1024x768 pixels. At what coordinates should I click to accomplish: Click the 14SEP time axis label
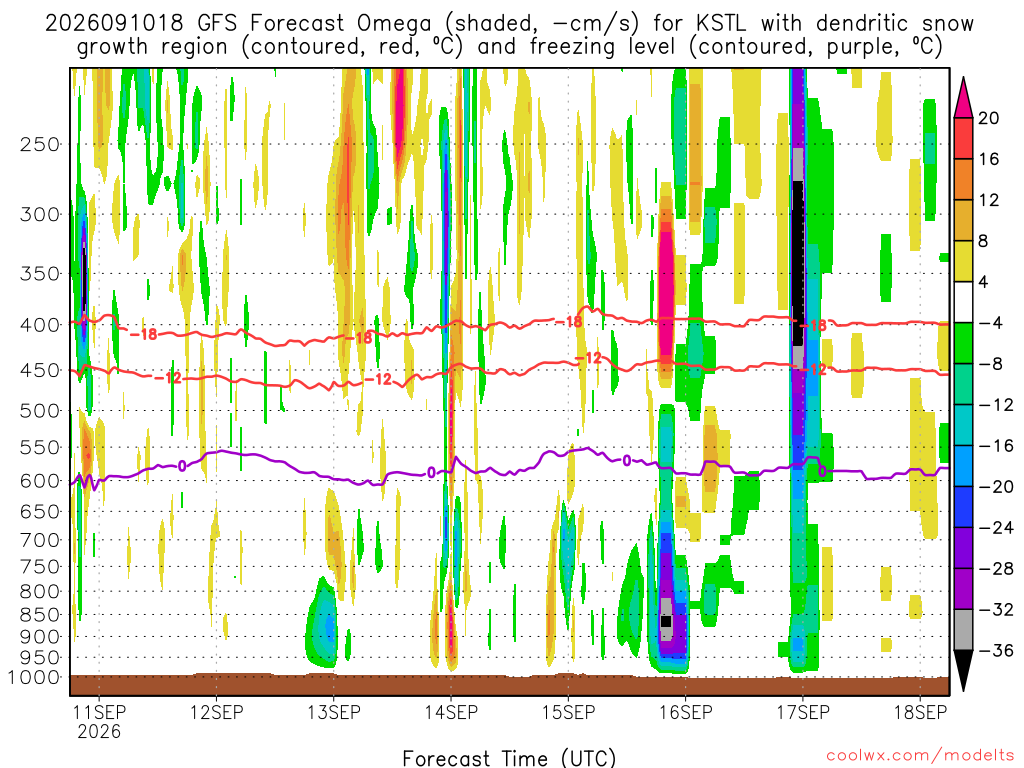point(451,712)
